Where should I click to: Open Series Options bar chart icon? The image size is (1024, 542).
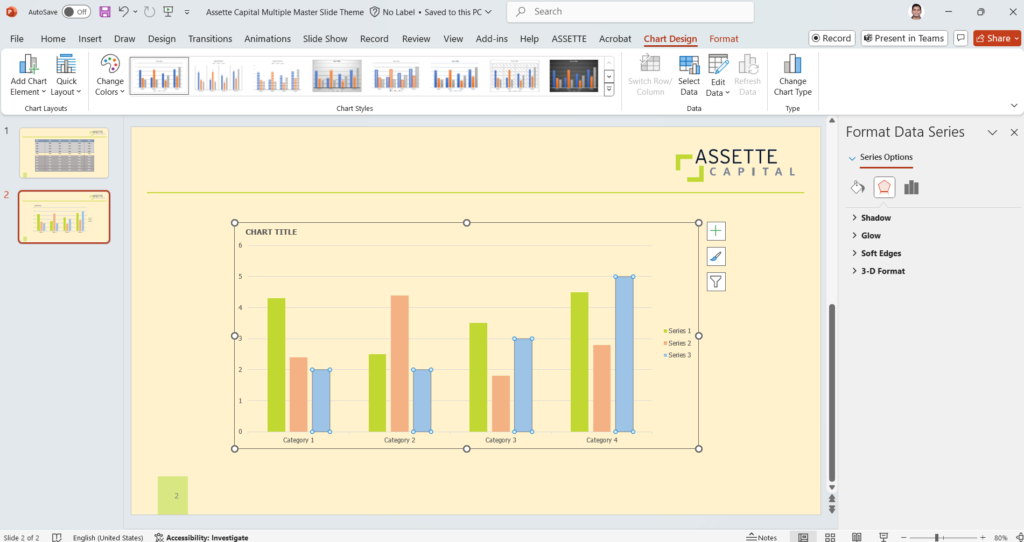tap(911, 187)
